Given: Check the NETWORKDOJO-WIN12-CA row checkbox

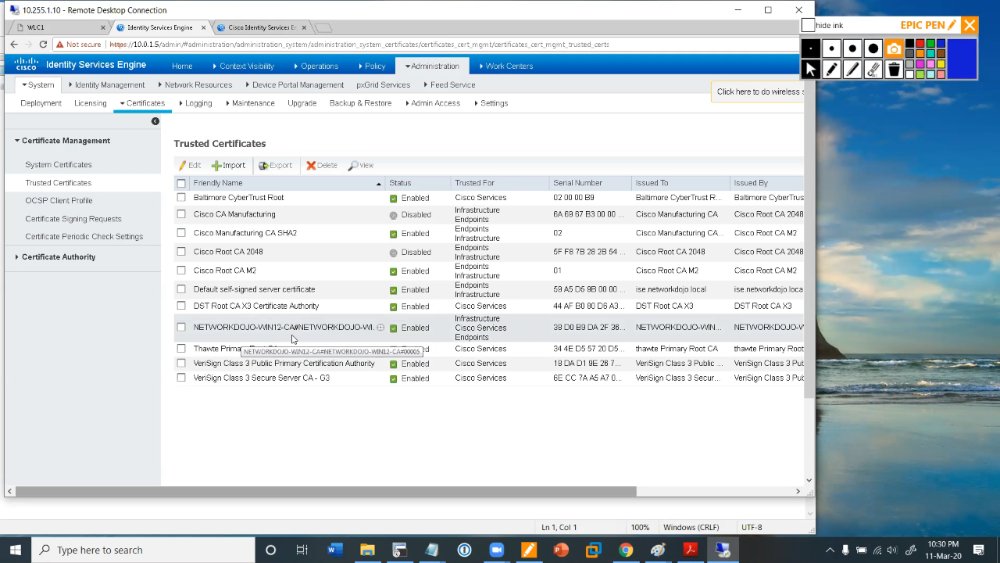Looking at the screenshot, I should (181, 327).
